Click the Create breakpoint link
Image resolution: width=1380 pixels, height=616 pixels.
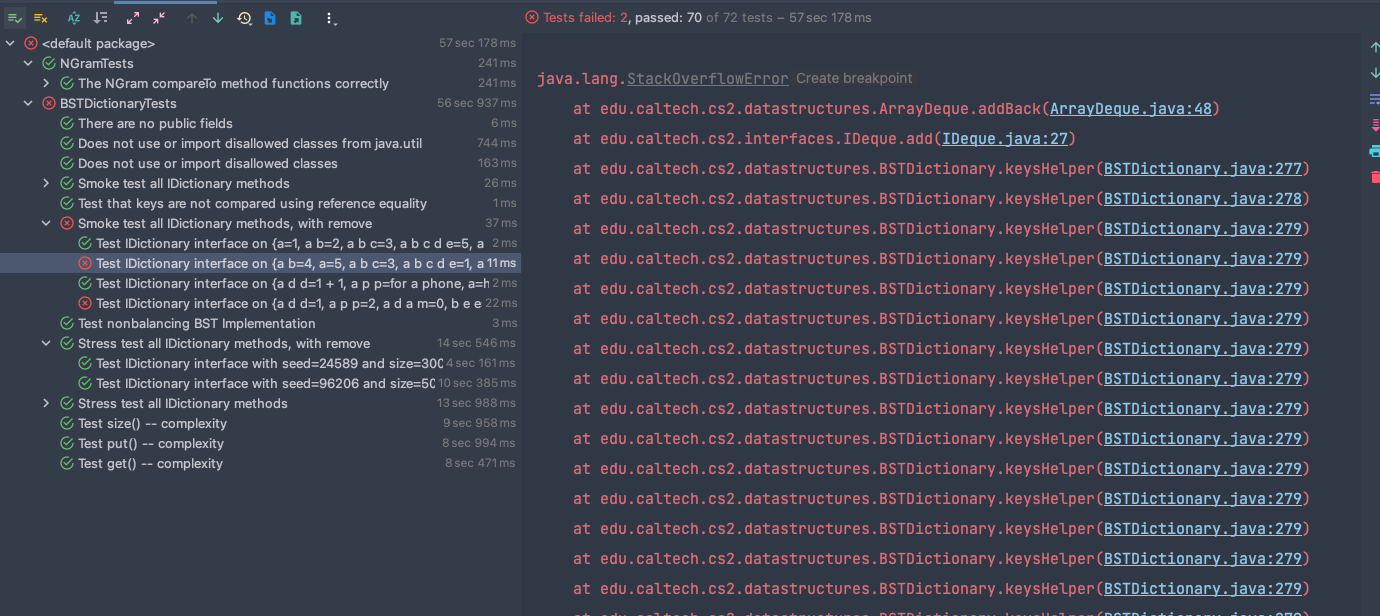(x=853, y=78)
